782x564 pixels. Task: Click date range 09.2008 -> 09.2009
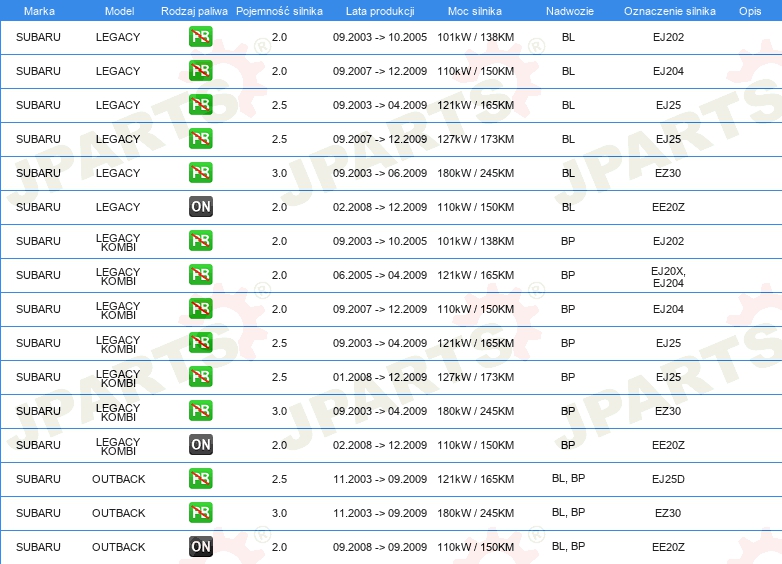pyautogui.click(x=380, y=547)
